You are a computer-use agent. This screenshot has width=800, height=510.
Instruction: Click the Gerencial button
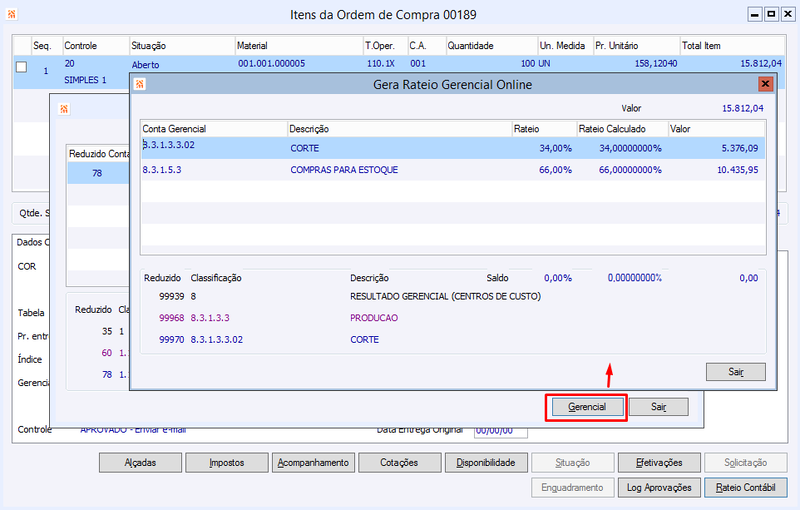pos(587,407)
